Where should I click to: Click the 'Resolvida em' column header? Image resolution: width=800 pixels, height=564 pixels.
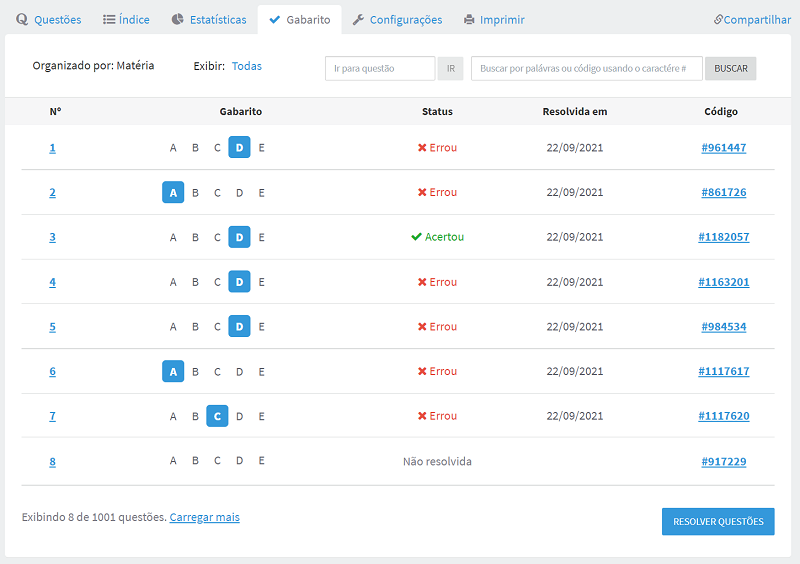coord(574,111)
